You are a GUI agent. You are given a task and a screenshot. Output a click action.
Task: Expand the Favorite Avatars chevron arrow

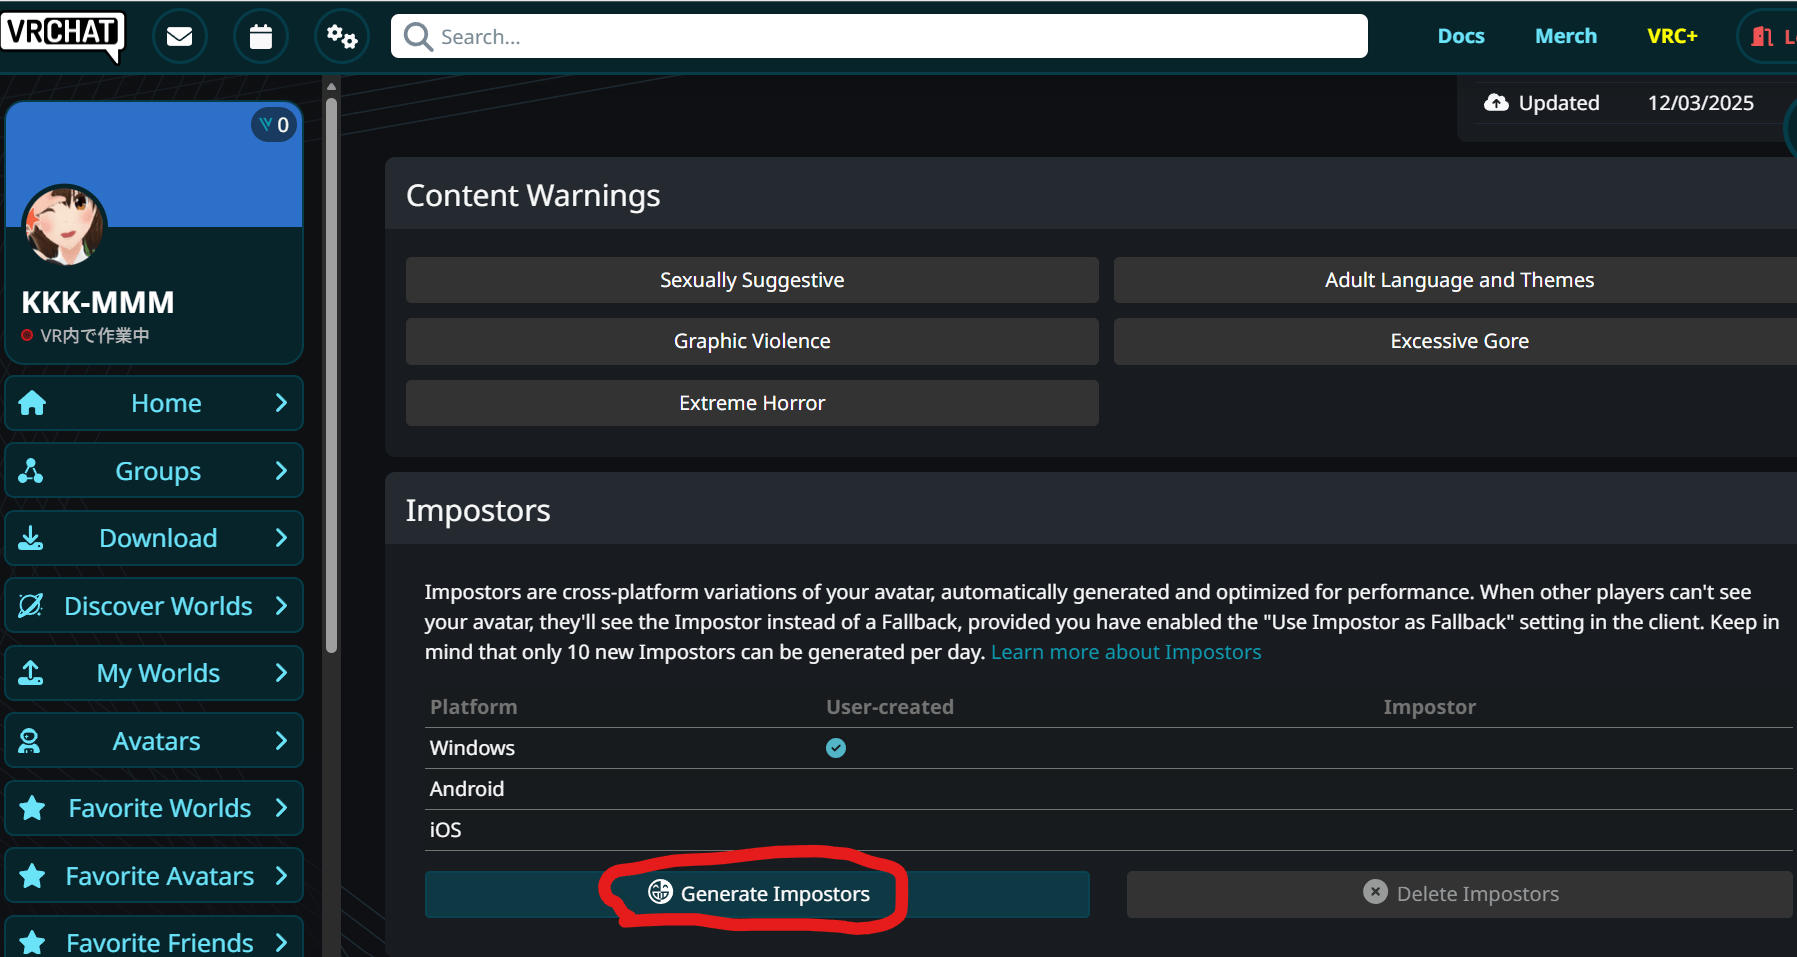pos(281,876)
